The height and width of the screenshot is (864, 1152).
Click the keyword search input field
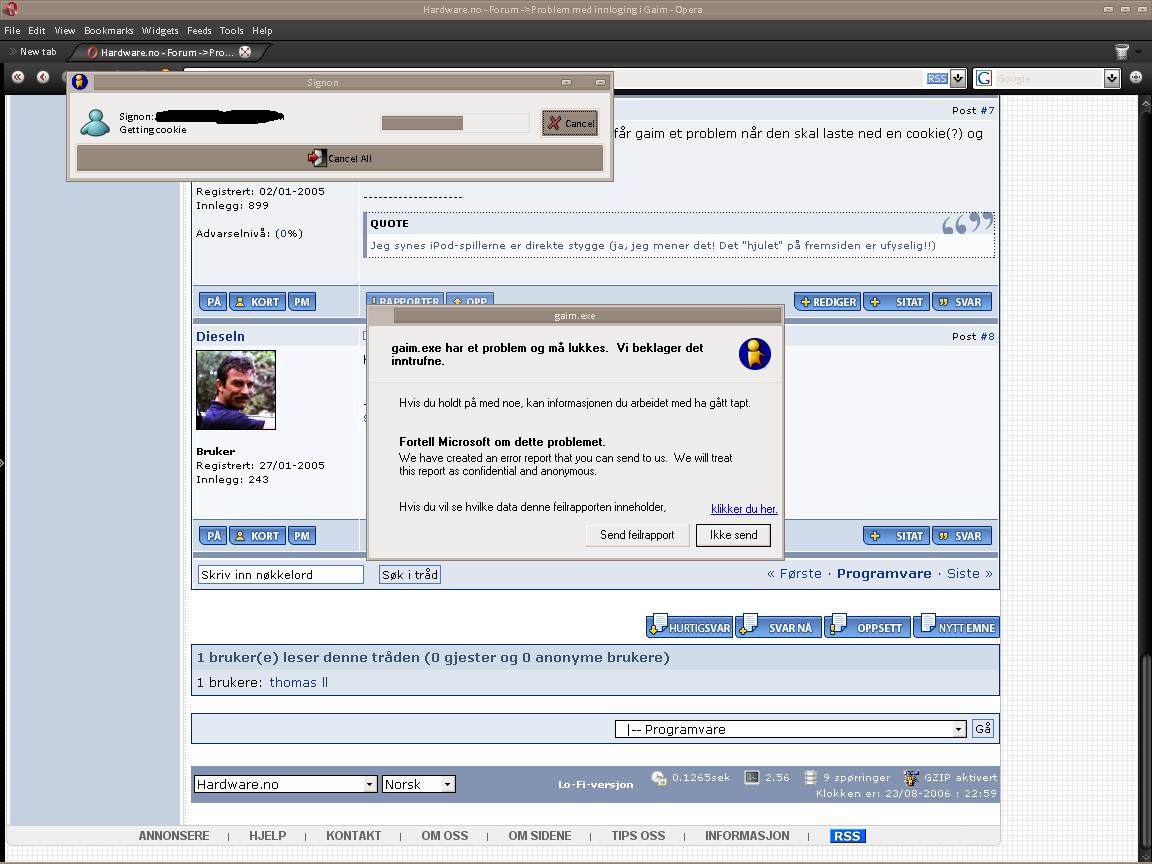(x=281, y=575)
